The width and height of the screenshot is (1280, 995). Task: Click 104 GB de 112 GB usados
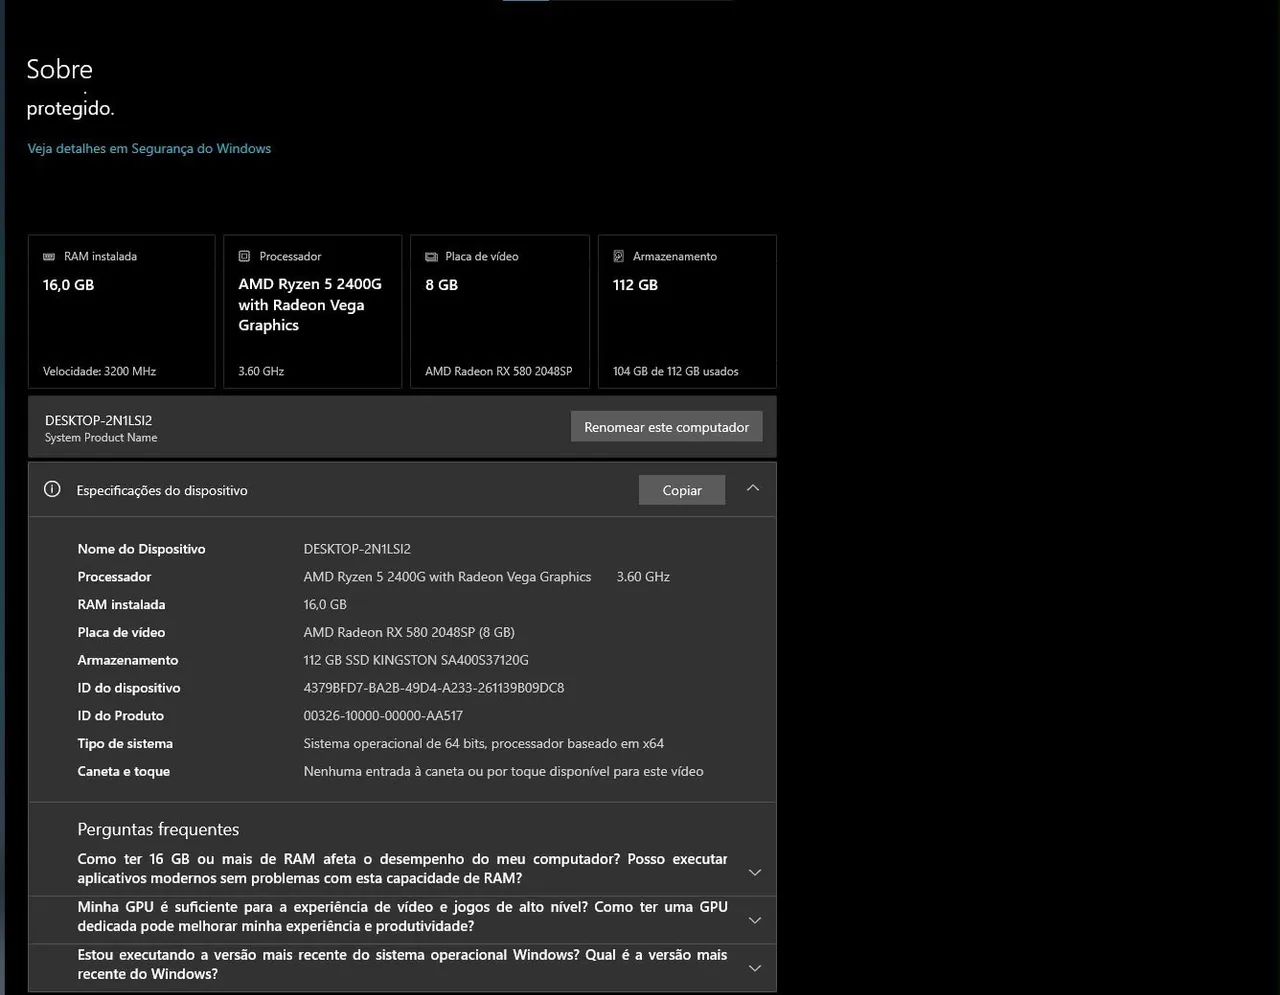676,371
